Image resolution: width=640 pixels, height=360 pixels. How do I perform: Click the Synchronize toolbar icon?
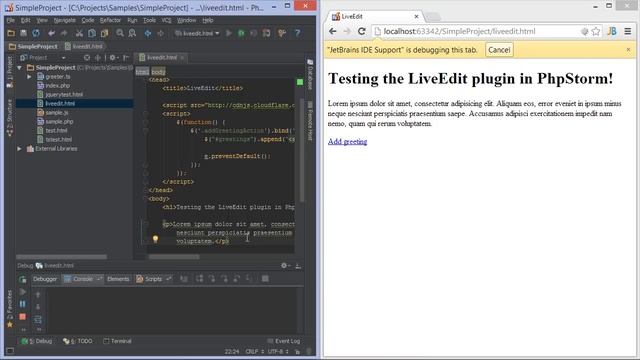36,33
